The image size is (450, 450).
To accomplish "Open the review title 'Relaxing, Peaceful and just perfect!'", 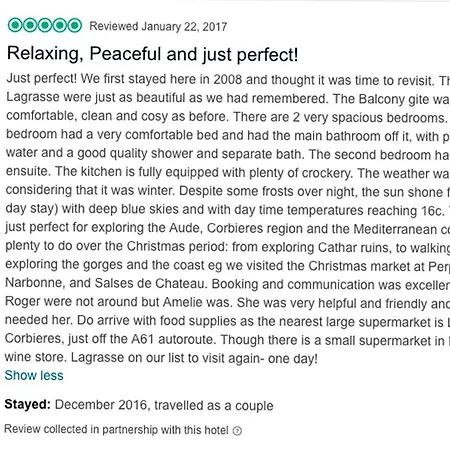I will point(152,54).
